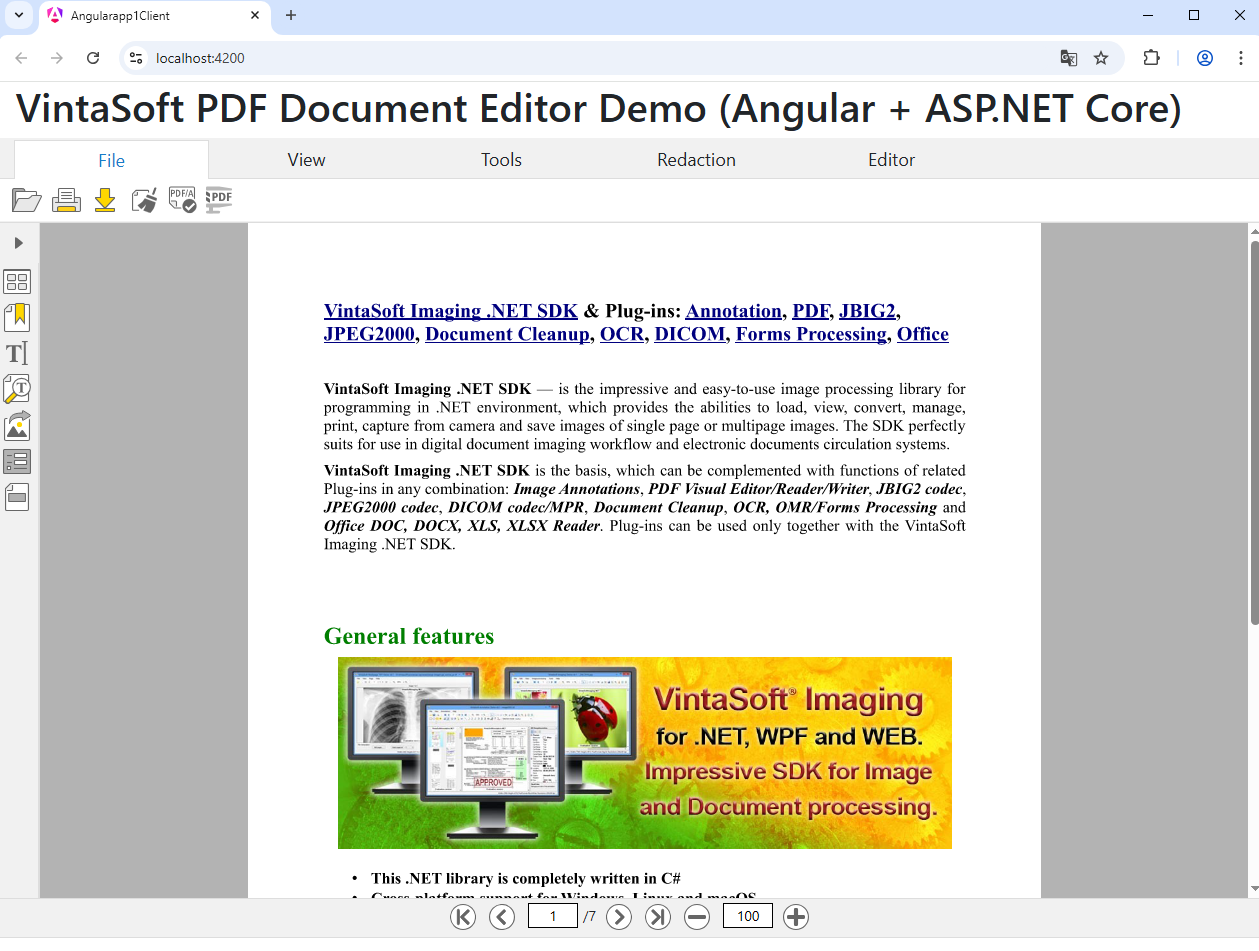The height and width of the screenshot is (951, 1259).
Task: Open the bookmarks panel icon
Action: click(17, 317)
